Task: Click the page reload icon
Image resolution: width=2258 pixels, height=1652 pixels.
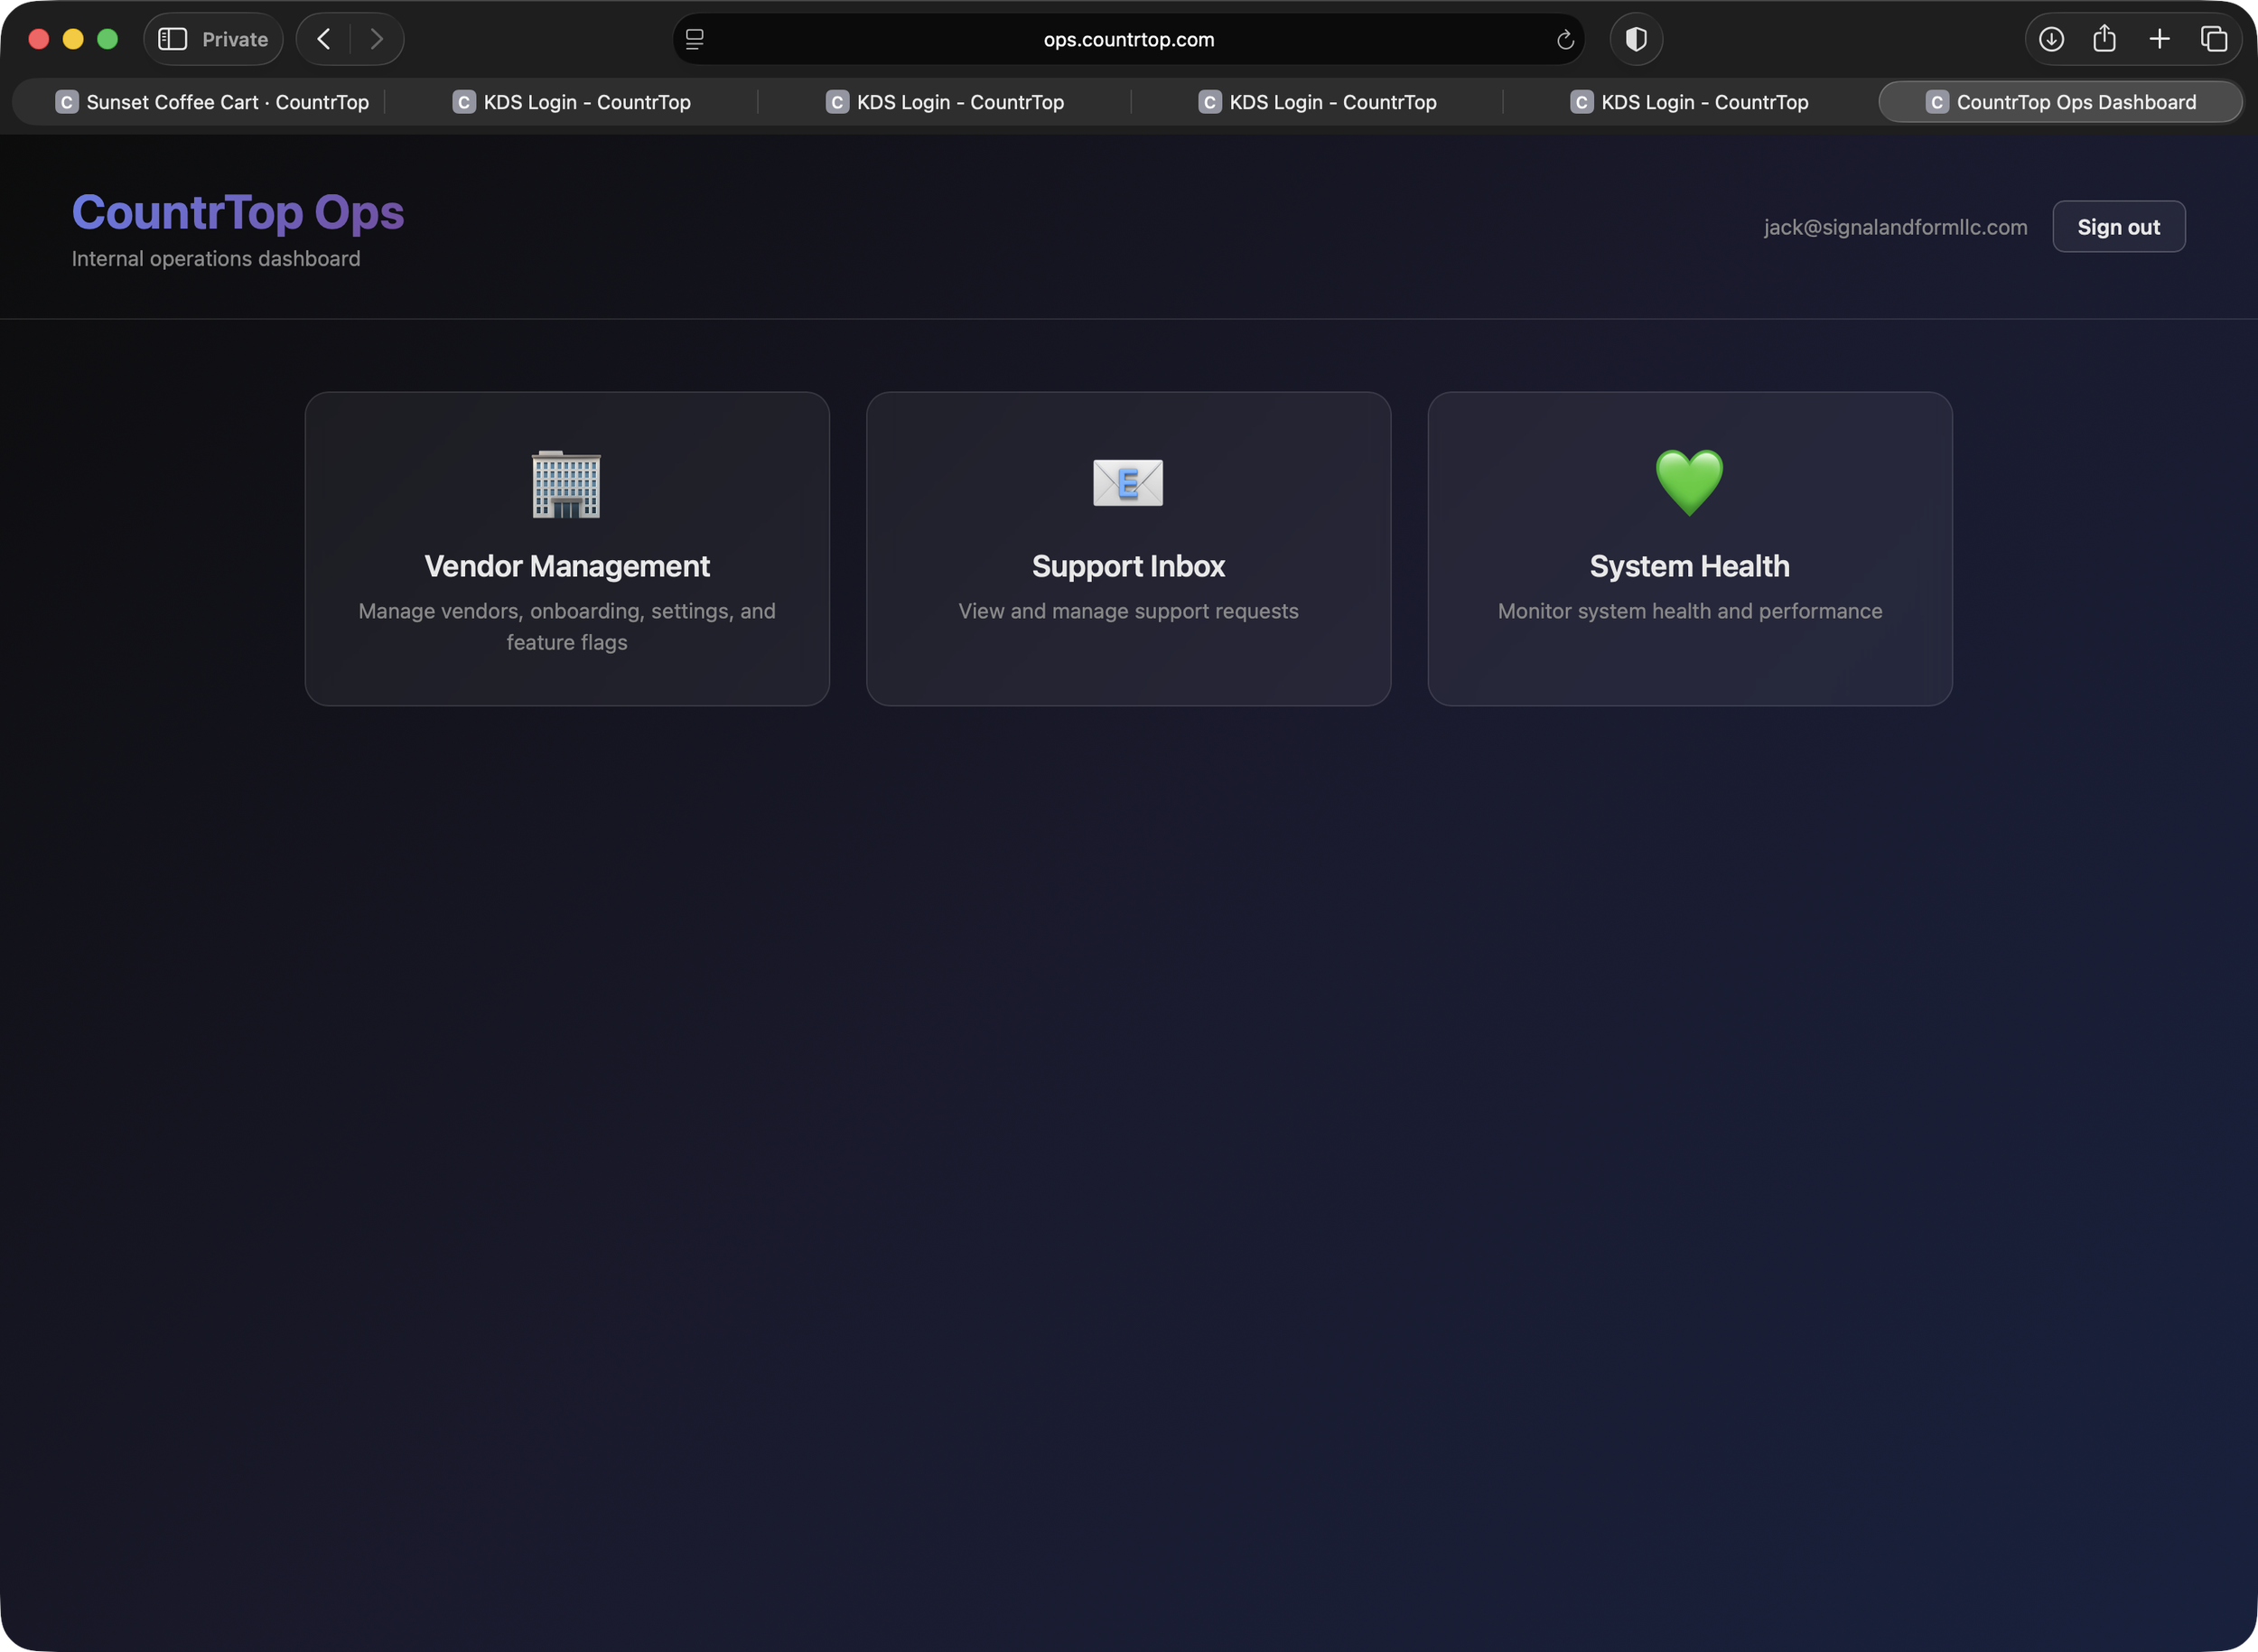Action: [x=1565, y=39]
